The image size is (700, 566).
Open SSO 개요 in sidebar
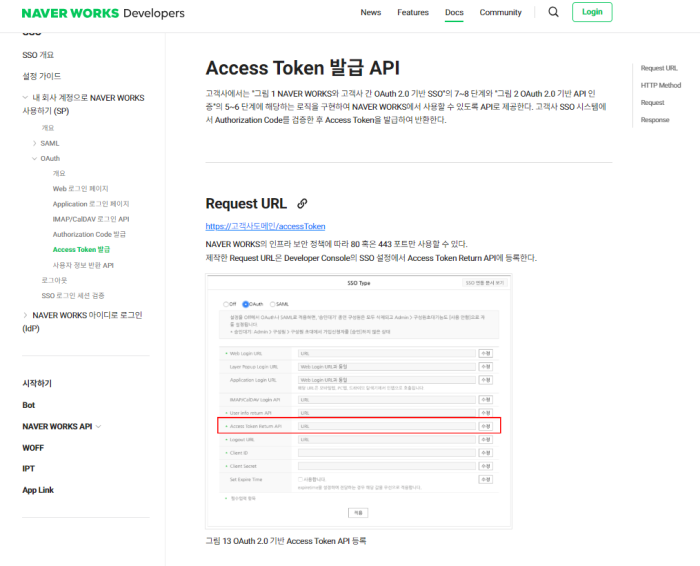38,55
